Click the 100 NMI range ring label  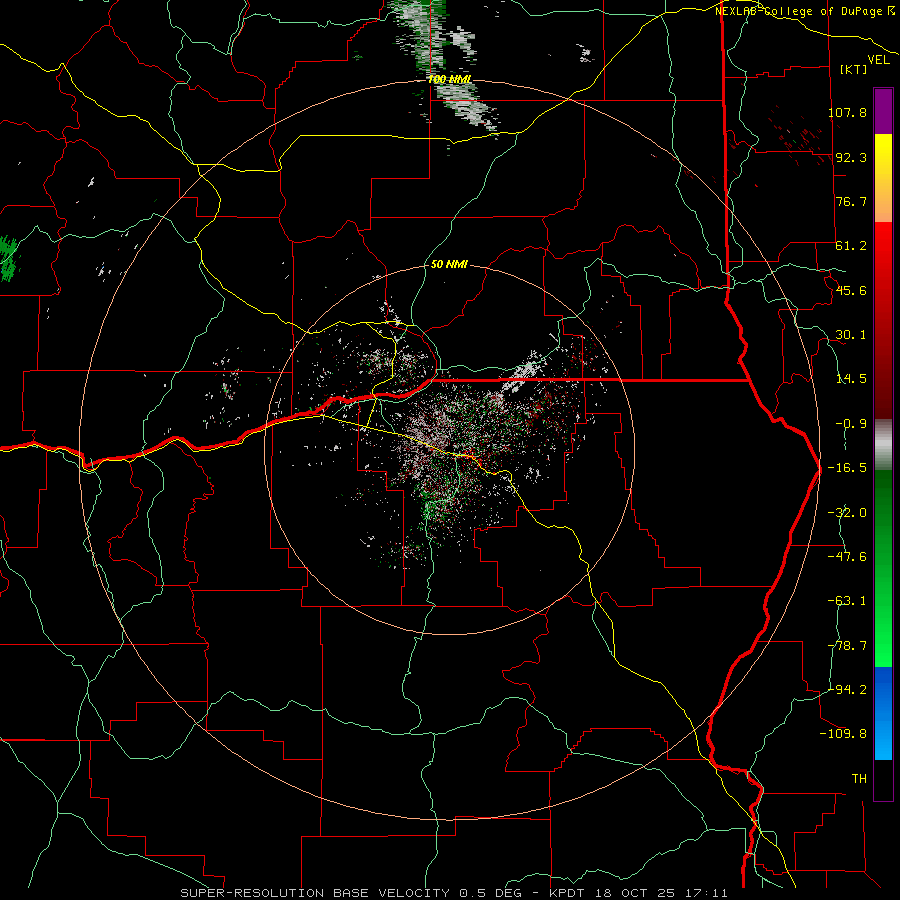coord(449,79)
